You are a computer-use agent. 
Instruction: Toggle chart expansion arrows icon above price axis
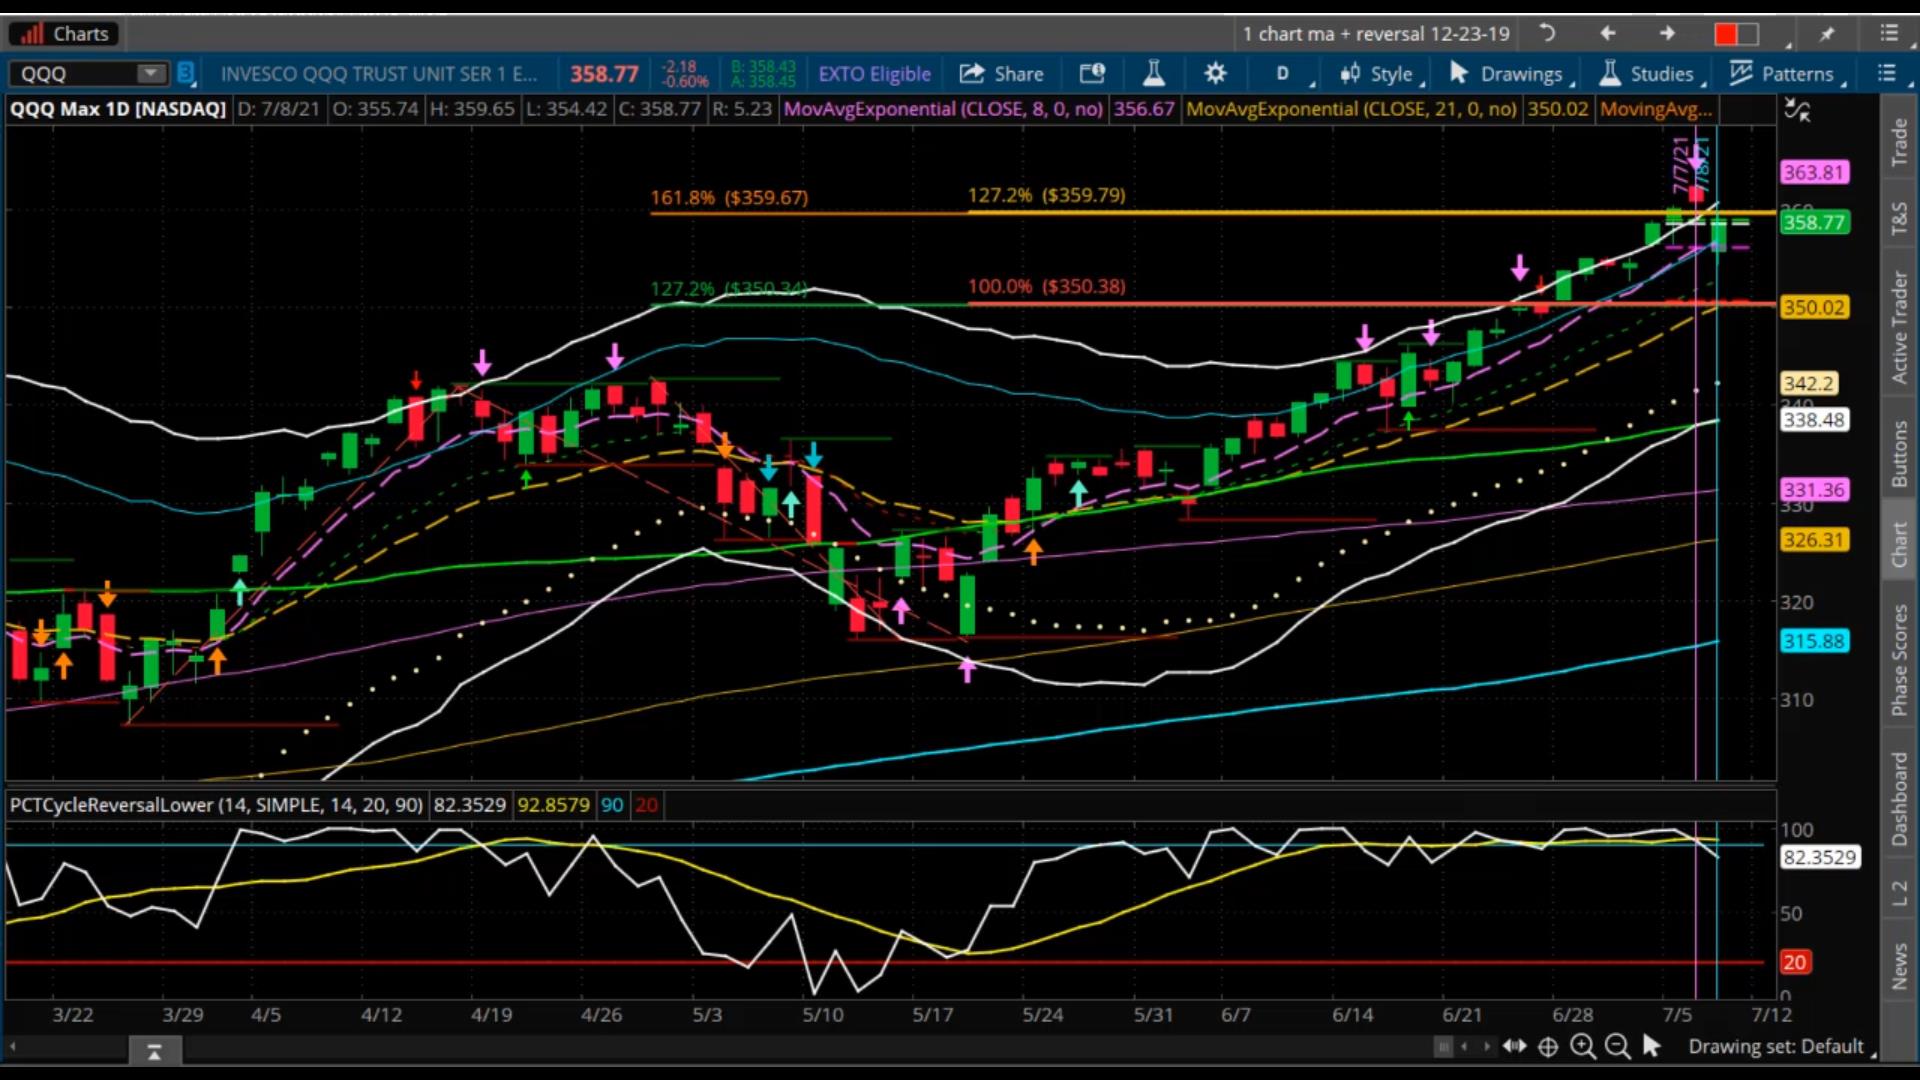(1797, 111)
